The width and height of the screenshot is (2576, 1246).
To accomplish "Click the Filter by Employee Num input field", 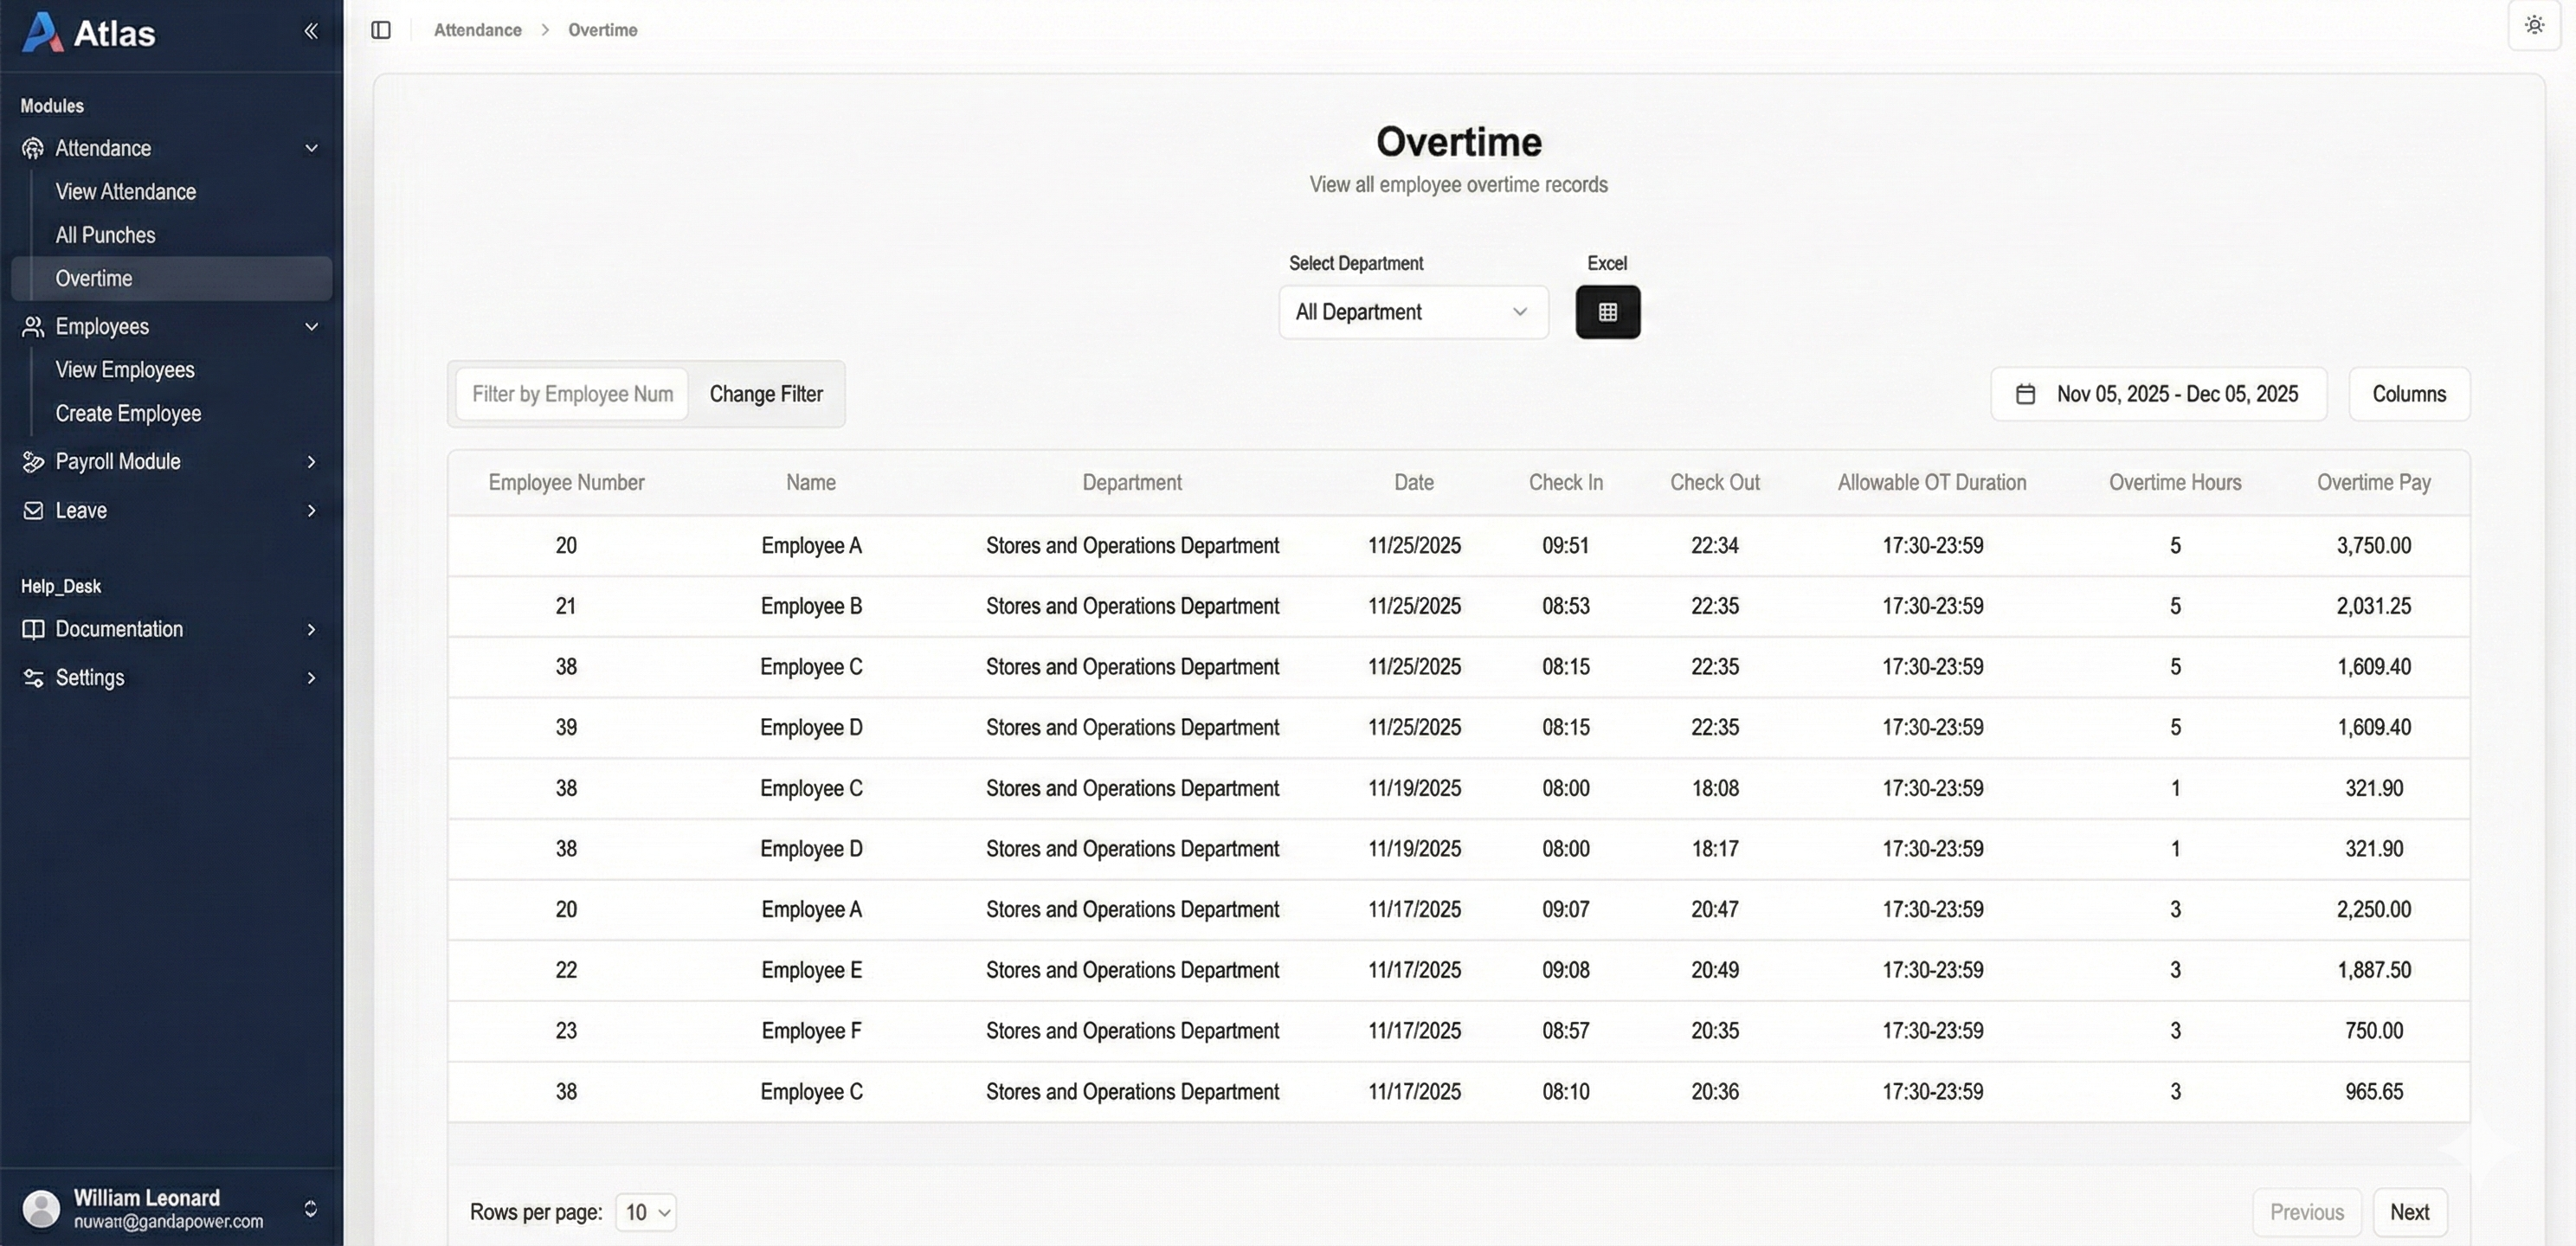I will point(572,394).
